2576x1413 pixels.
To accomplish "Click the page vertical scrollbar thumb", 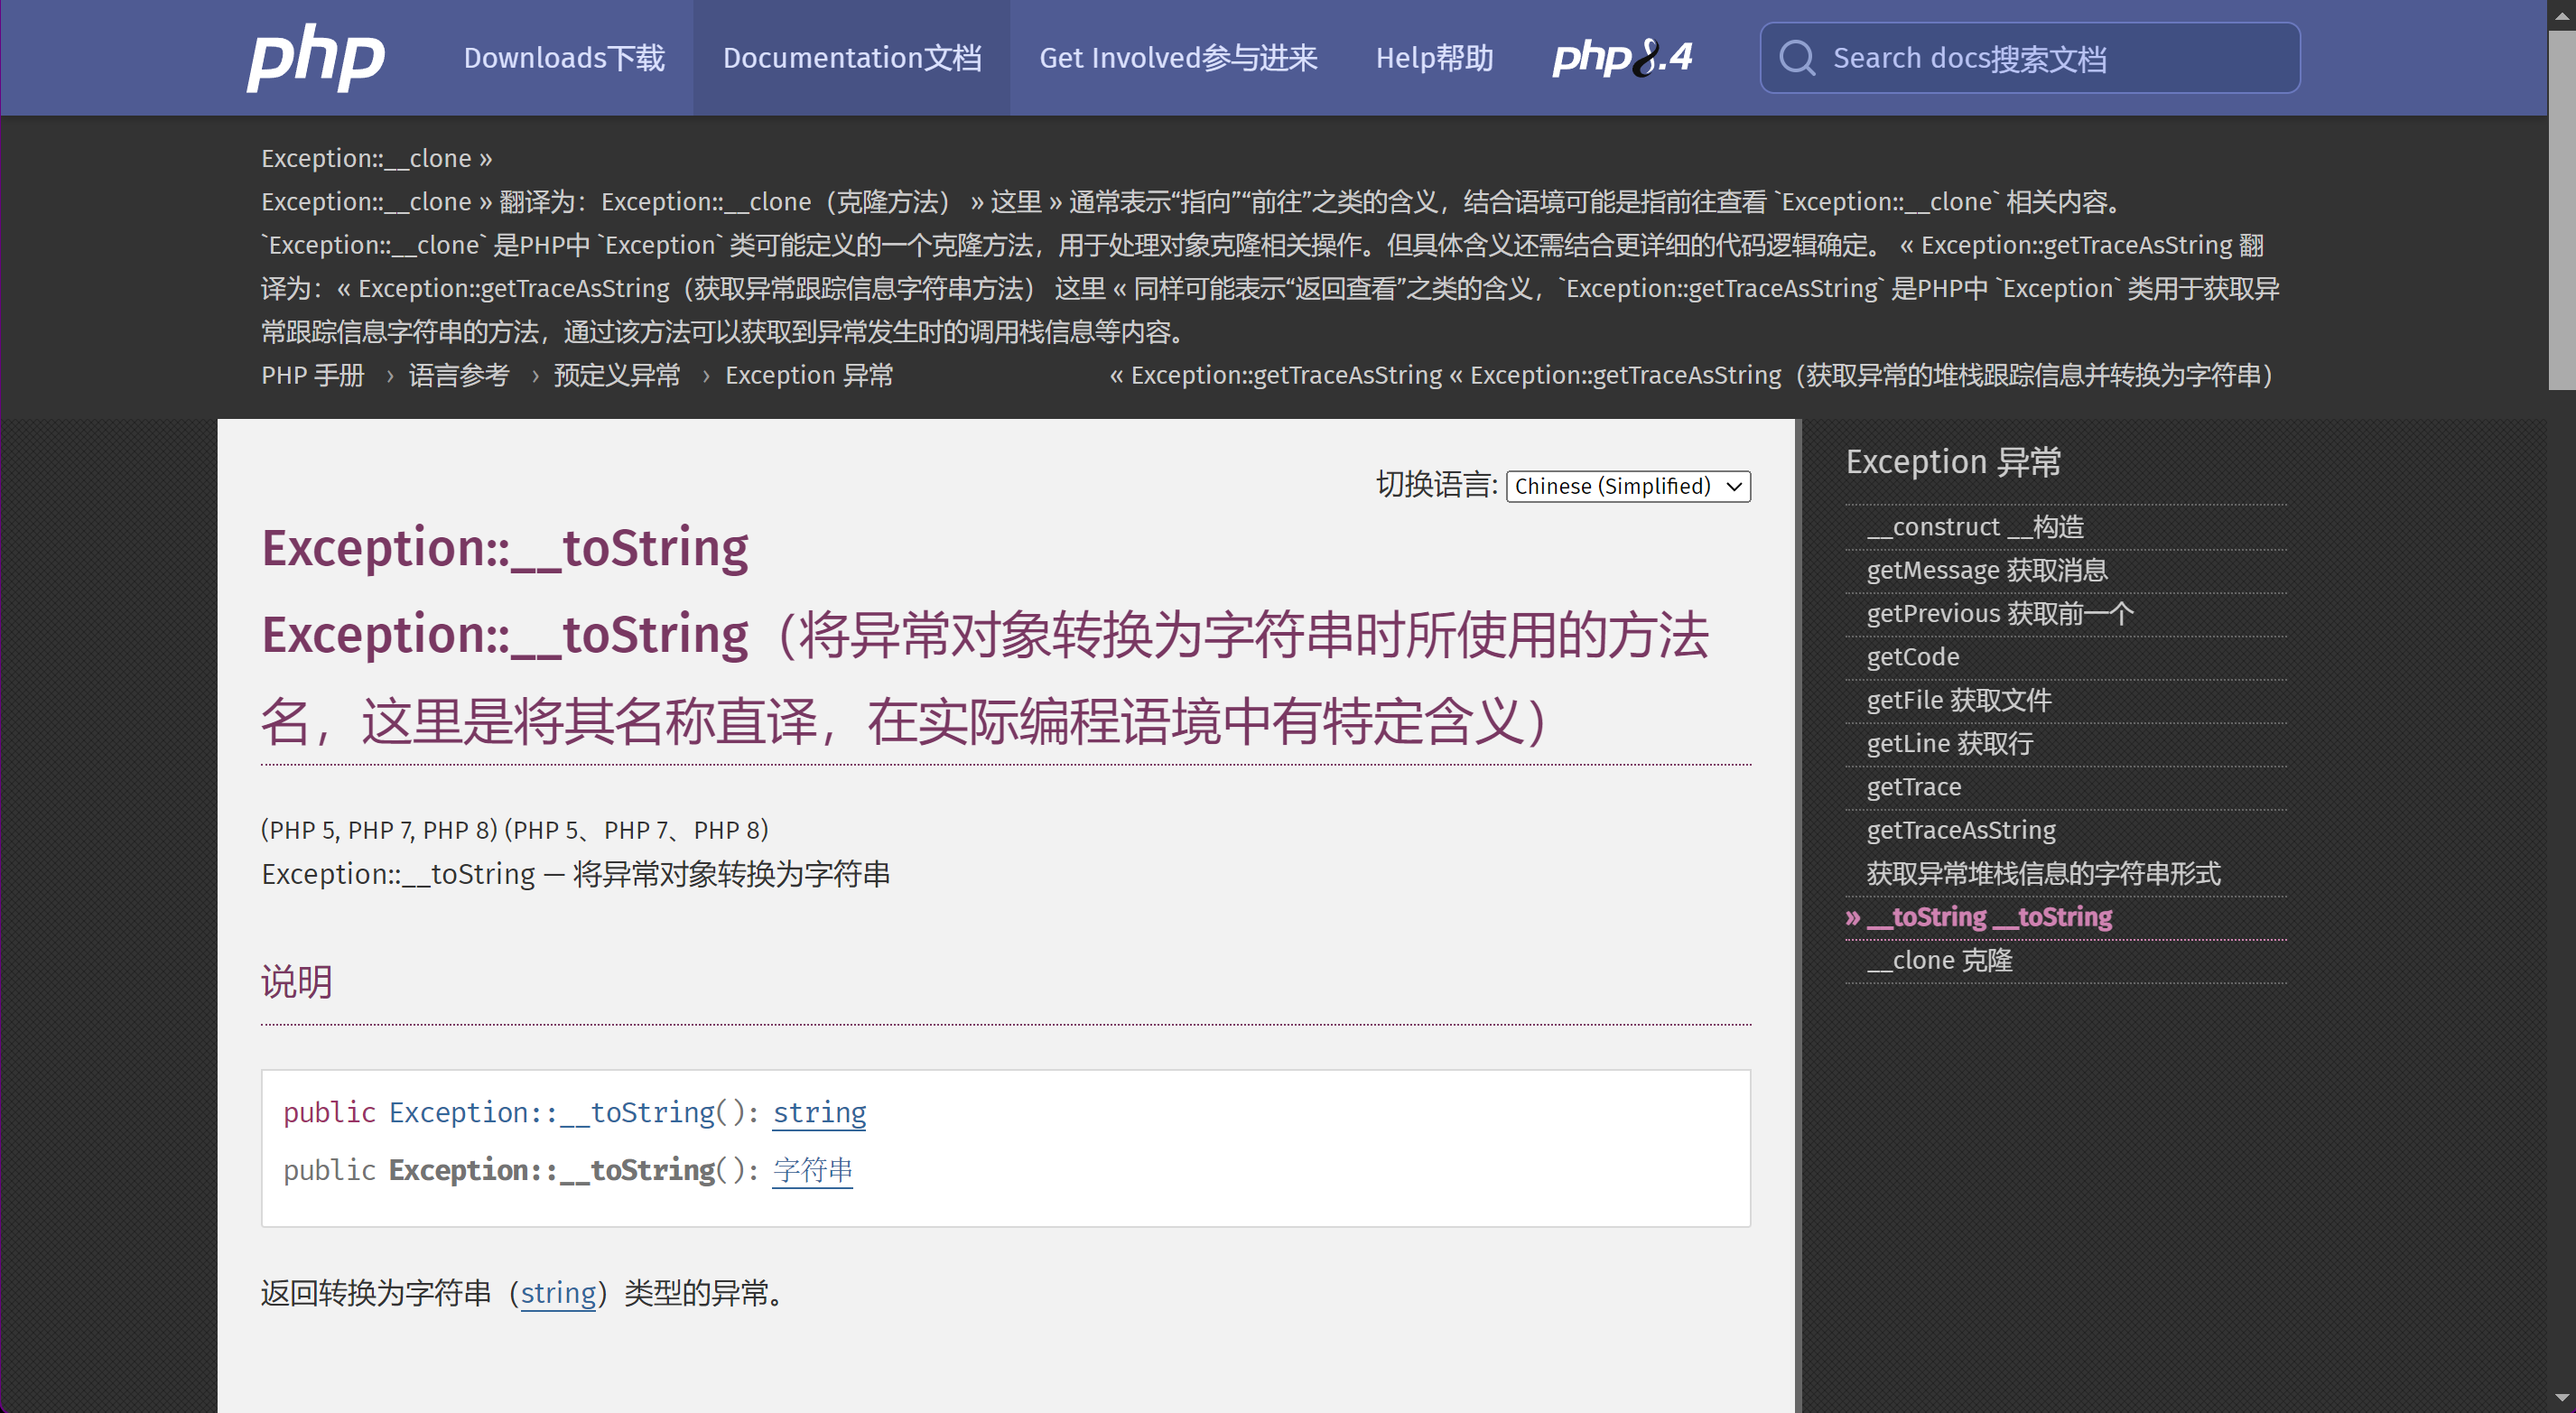I will (x=2561, y=210).
